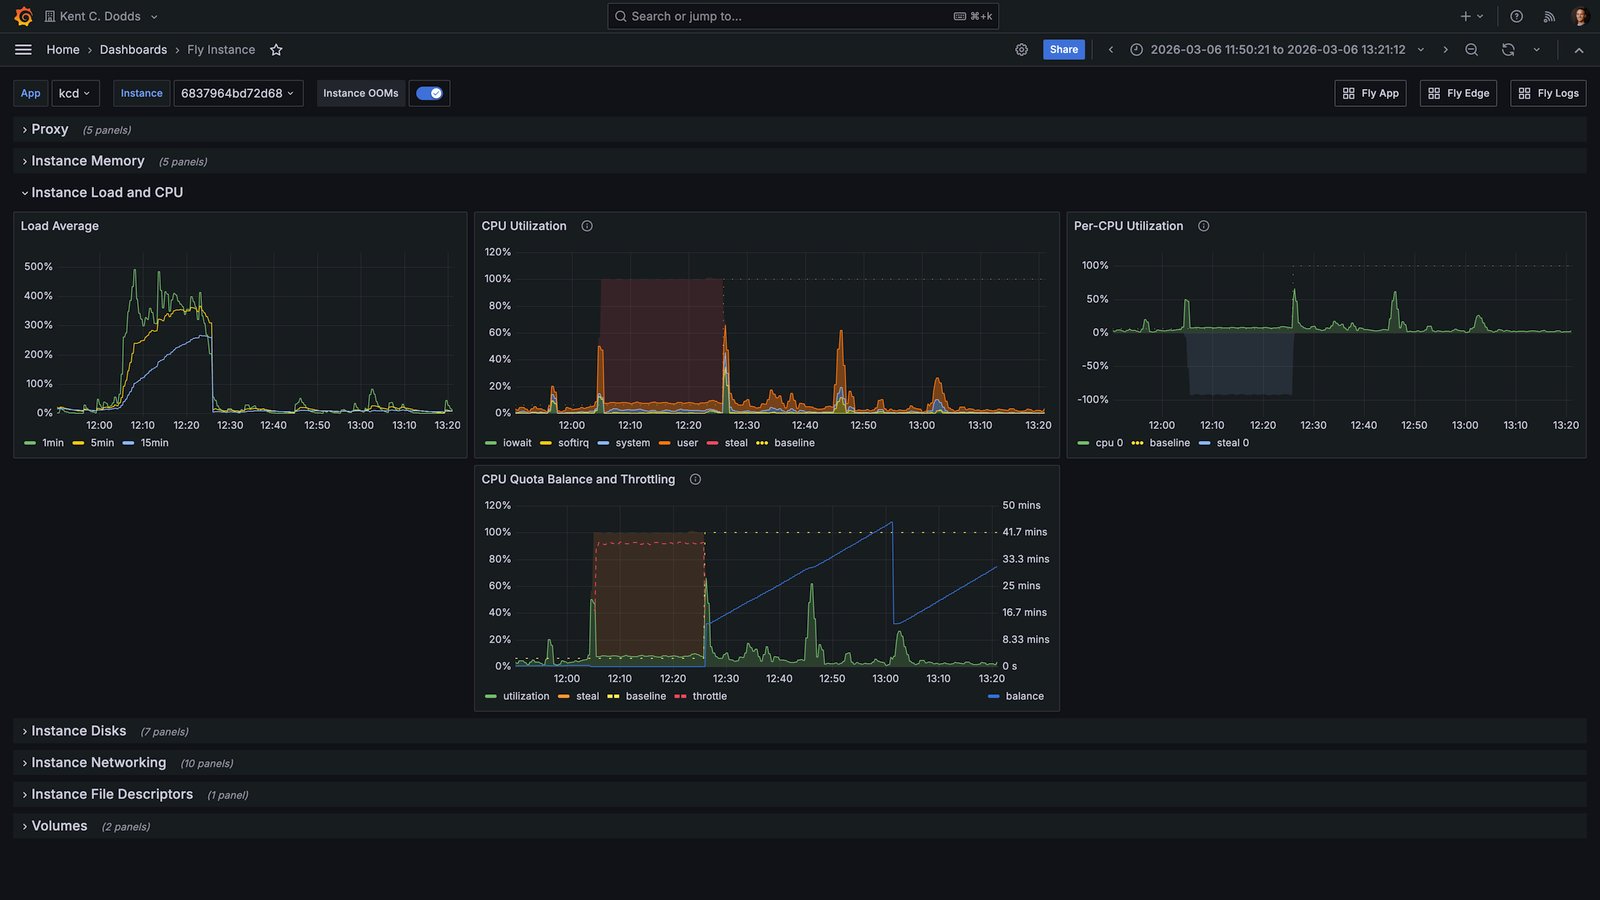This screenshot has width=1600, height=900.
Task: Open the news RSS feed icon
Action: point(1548,16)
